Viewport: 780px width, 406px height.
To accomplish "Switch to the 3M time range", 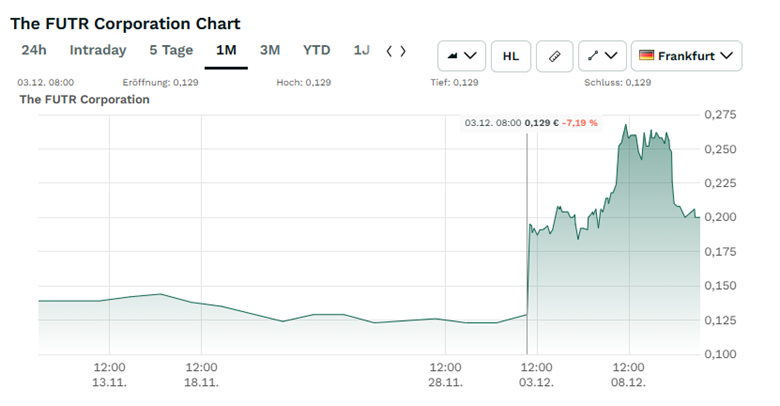I will 270,50.
